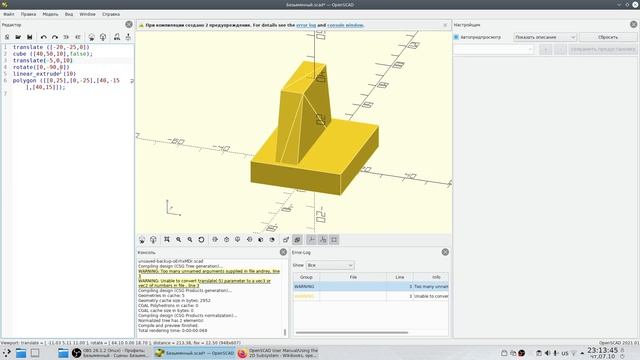
Task: Indent the selected code lines
Action: (78, 37)
